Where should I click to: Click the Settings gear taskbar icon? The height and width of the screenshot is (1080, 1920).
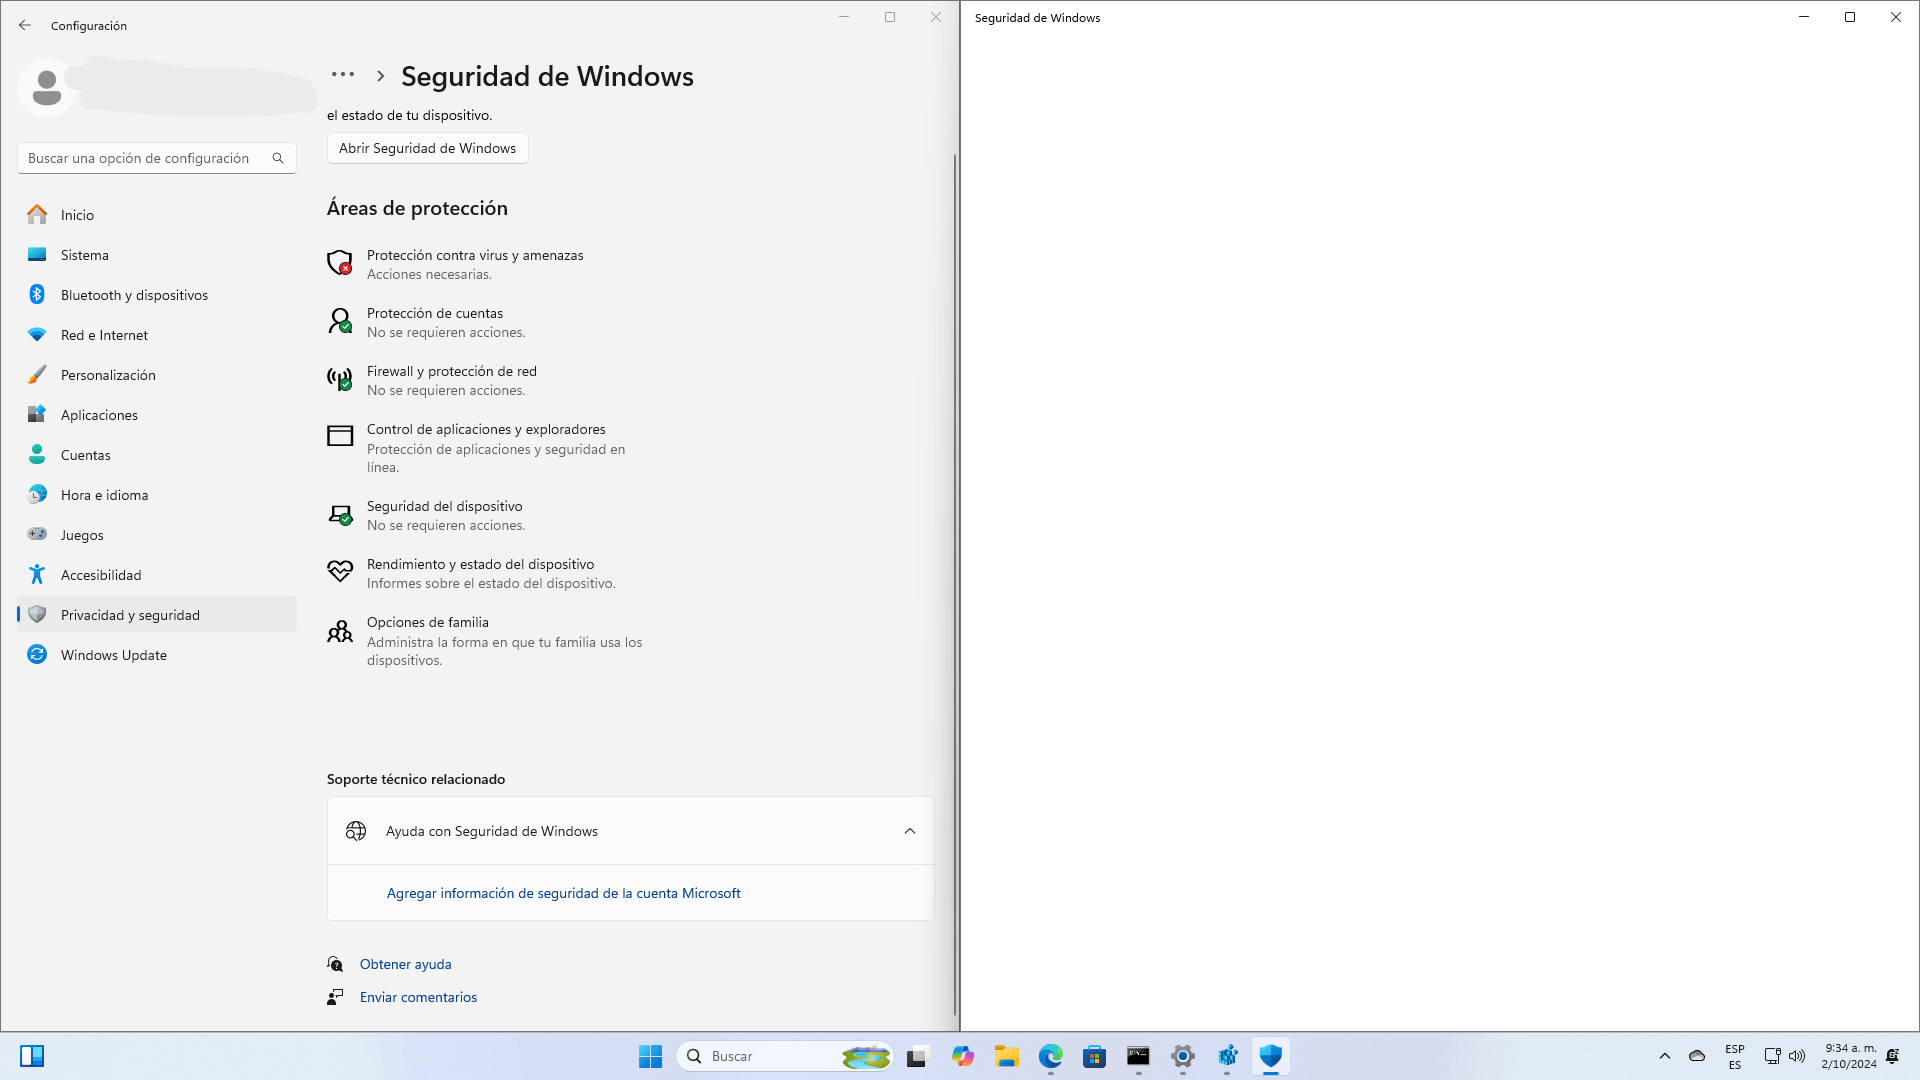point(1183,1056)
